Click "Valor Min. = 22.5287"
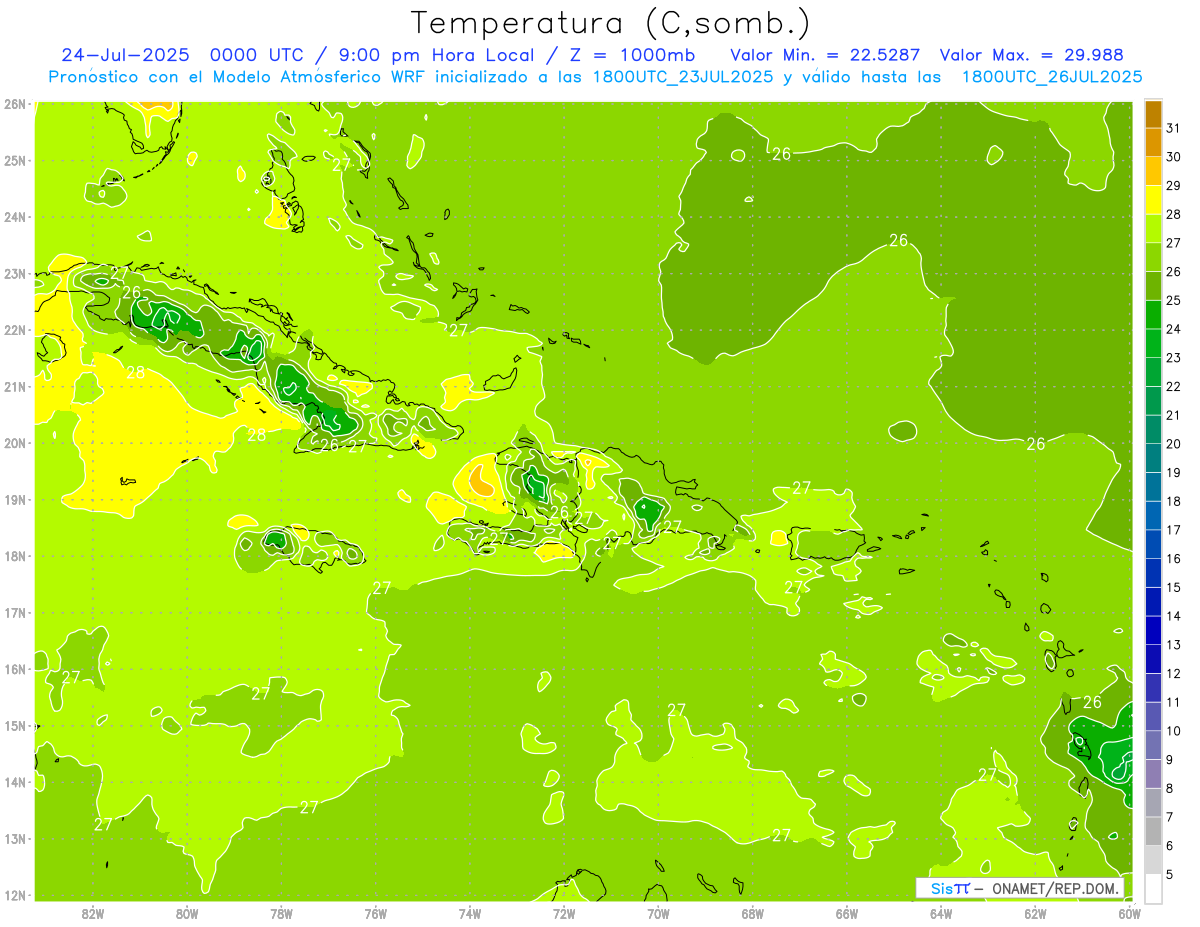The height and width of the screenshot is (927, 1200). [x=825, y=55]
